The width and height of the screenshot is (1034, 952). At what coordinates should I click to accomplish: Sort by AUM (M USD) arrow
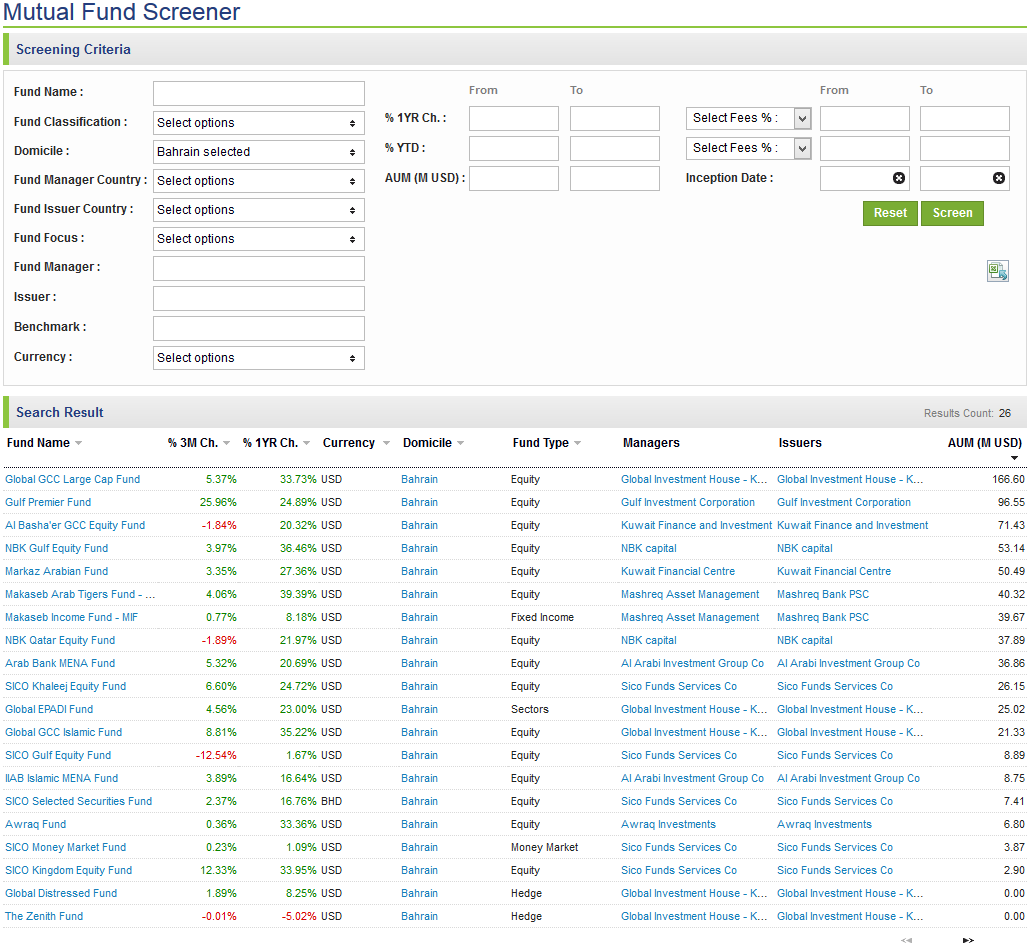point(1014,458)
